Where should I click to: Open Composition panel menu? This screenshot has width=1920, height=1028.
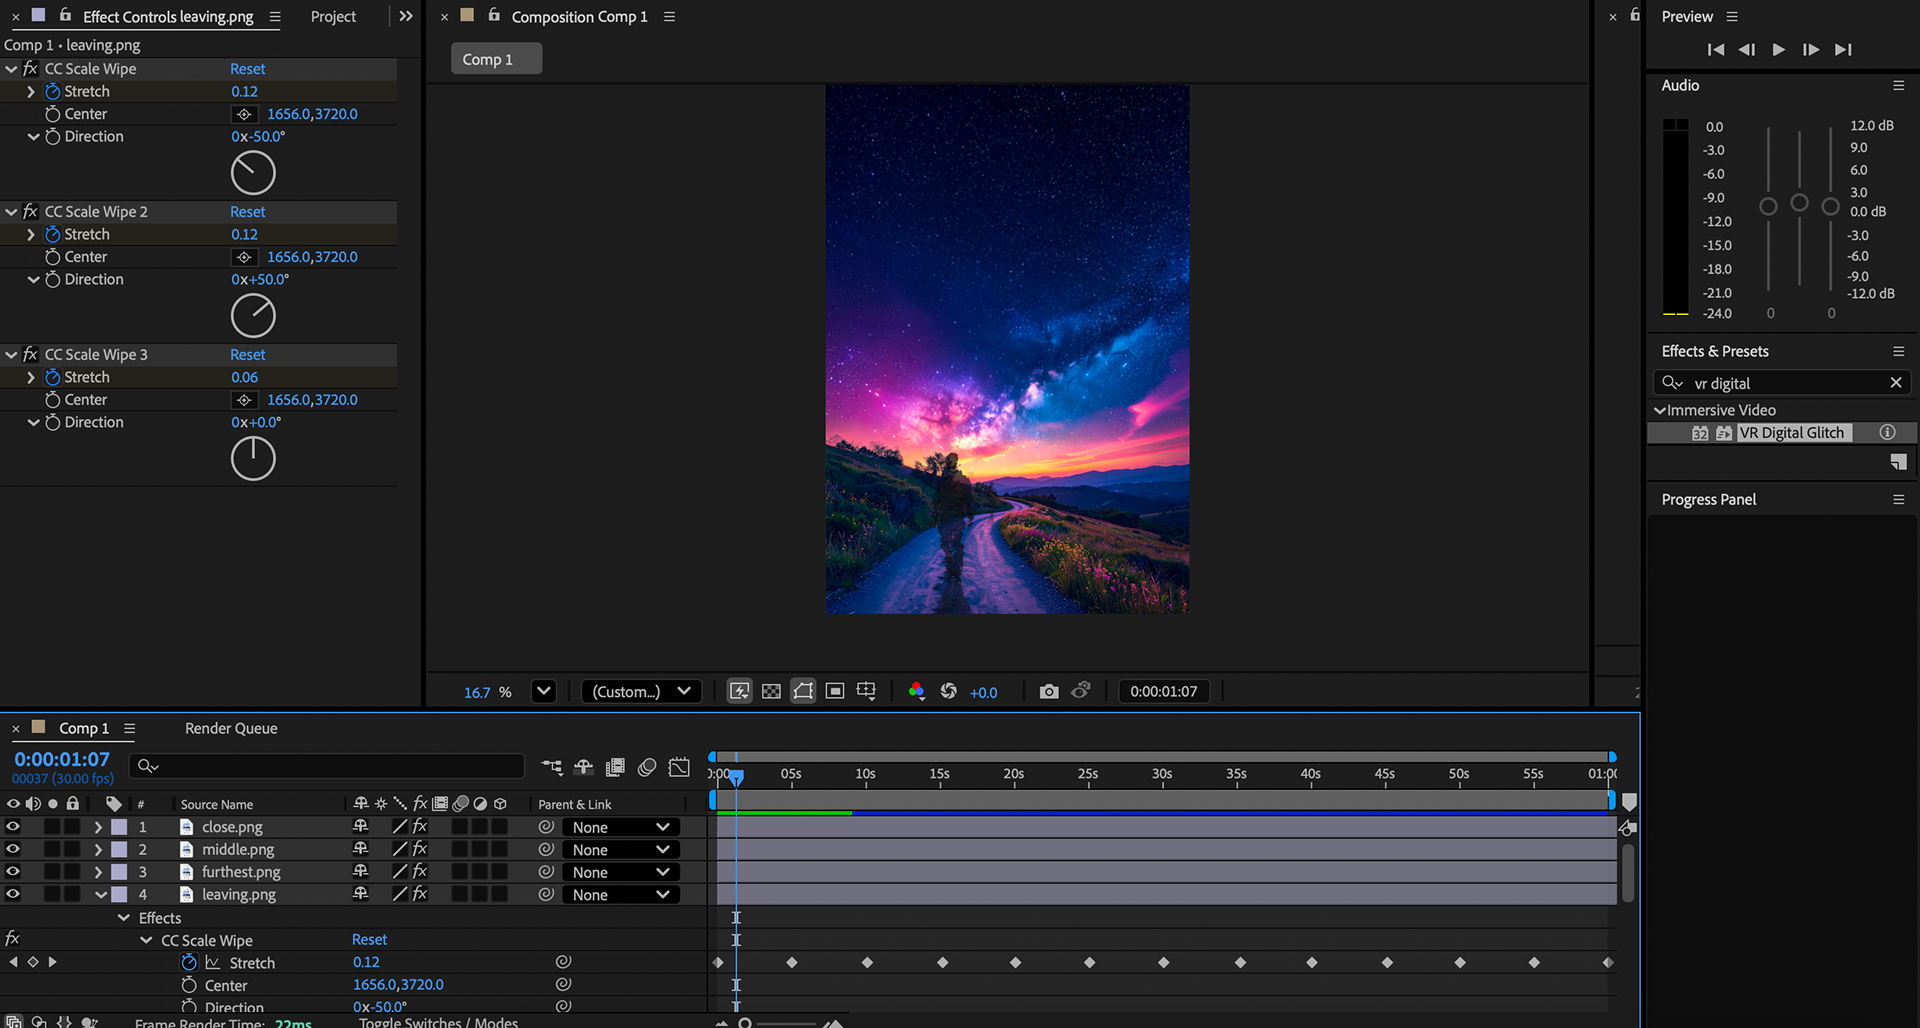[x=669, y=17]
